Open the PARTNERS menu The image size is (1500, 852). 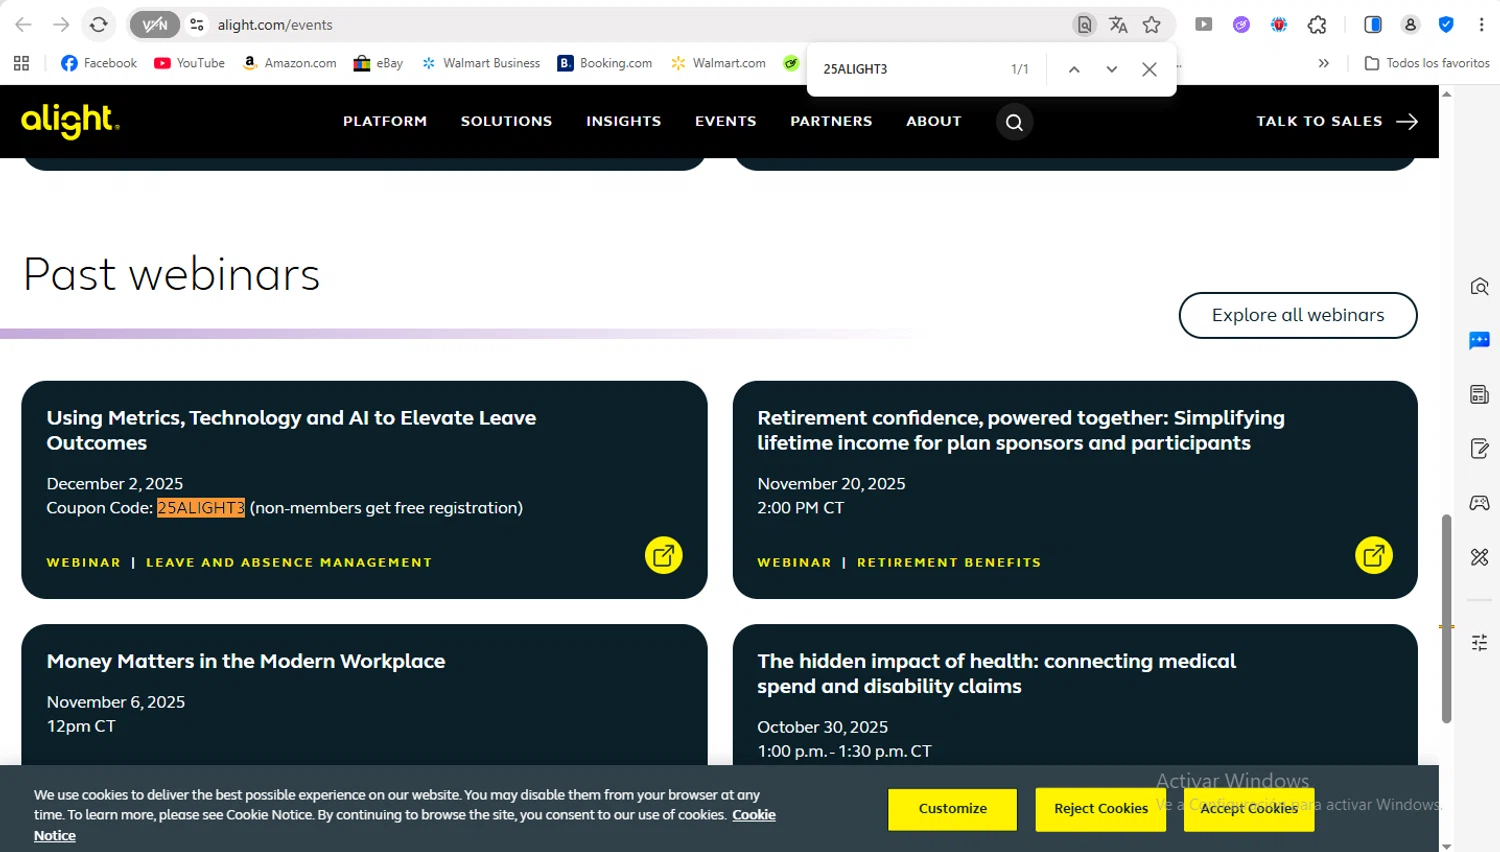point(831,121)
